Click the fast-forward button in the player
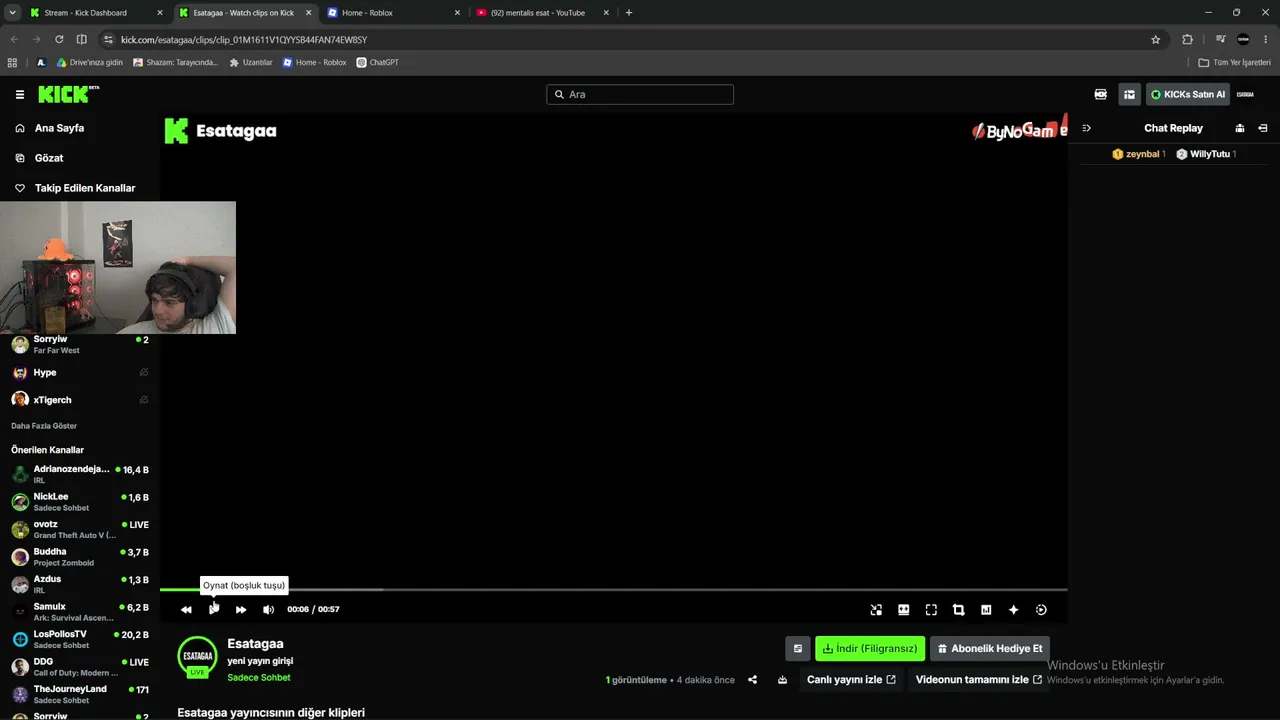Viewport: 1280px width, 720px height. 241,609
